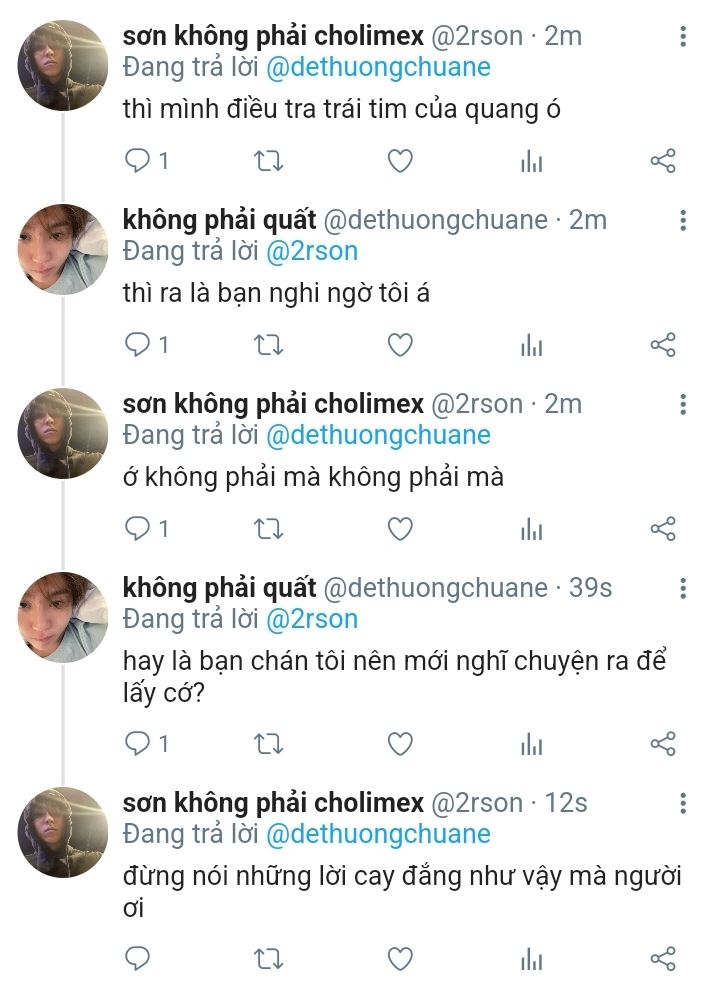The image size is (720, 982).
Task: Open profile avatar of first tweet's author
Action: [x=62, y=65]
